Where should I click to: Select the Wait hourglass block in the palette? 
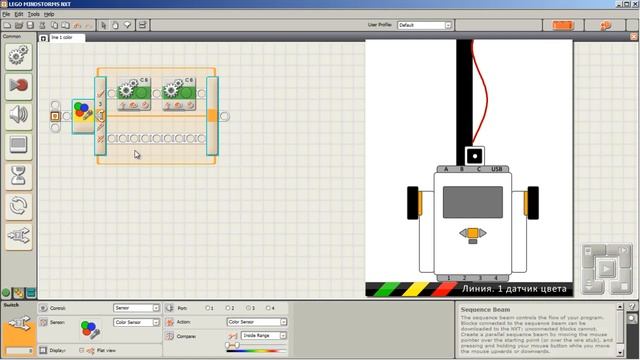pyautogui.click(x=18, y=176)
